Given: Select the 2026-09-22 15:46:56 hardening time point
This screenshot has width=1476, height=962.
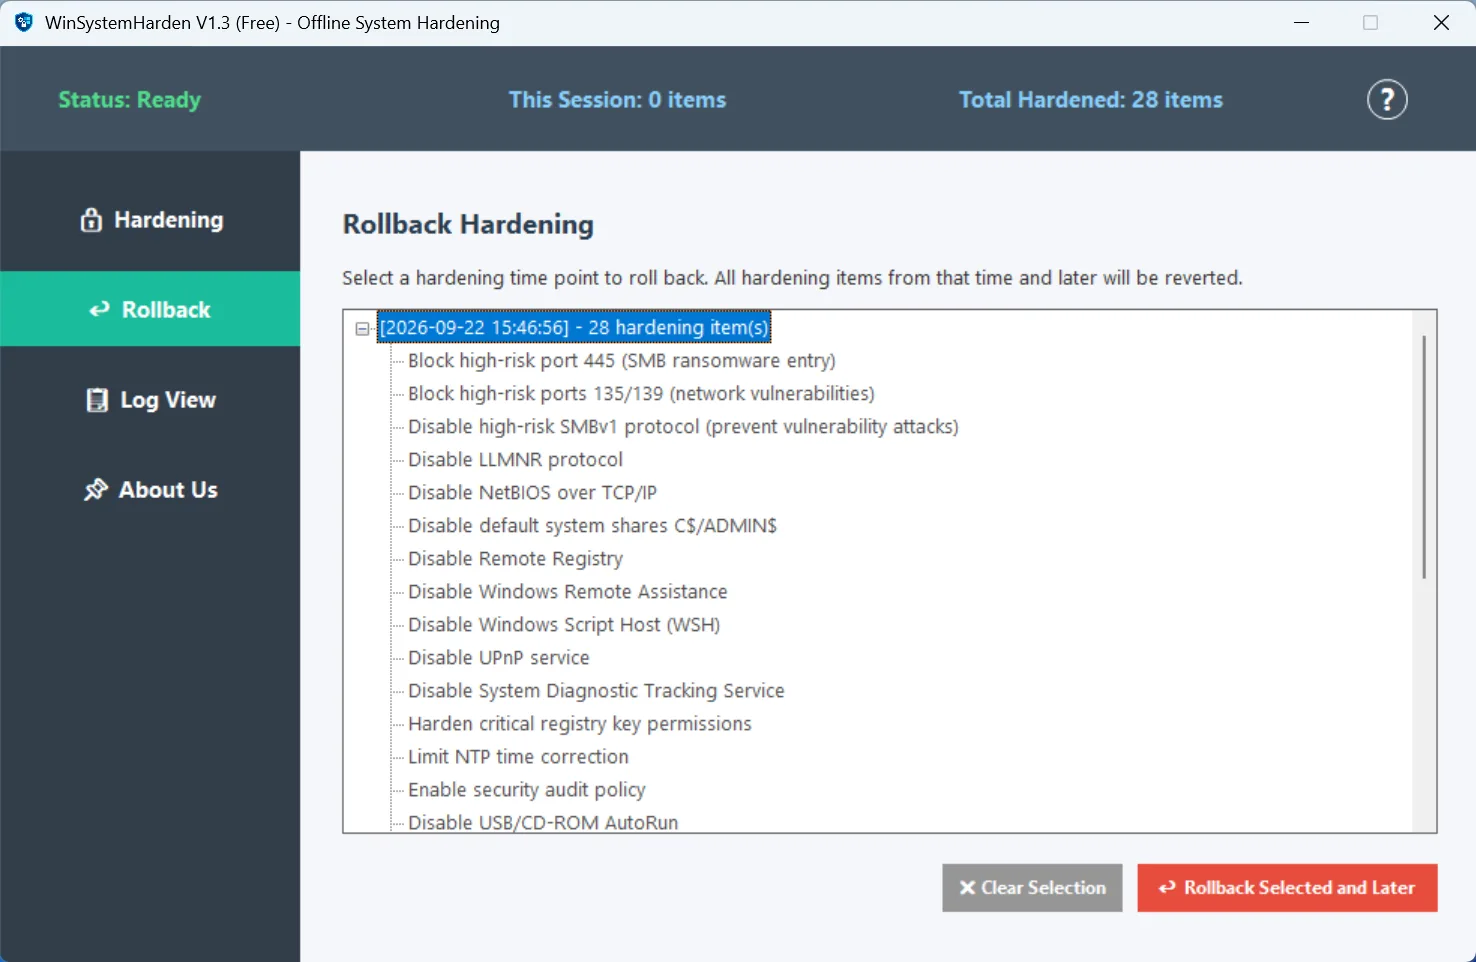Looking at the screenshot, I should 574,327.
